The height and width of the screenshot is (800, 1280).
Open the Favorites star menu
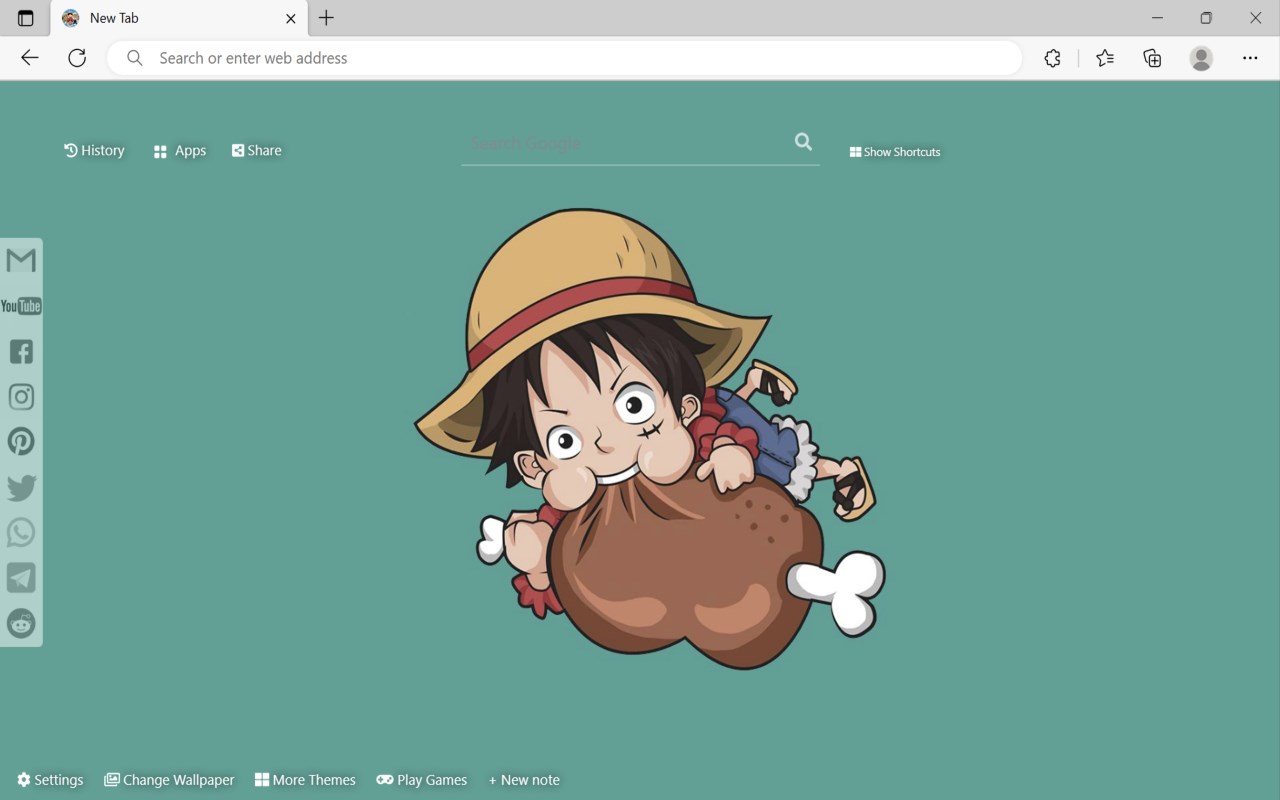pos(1105,58)
